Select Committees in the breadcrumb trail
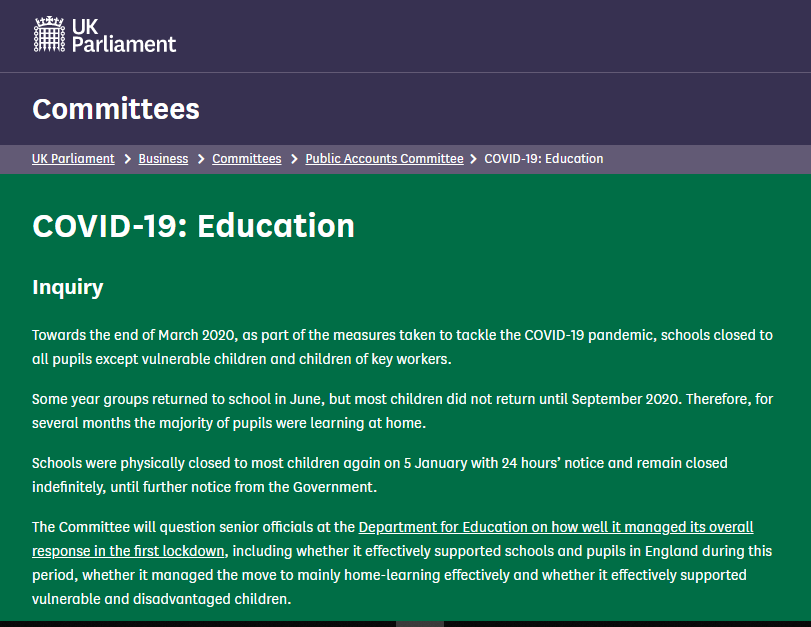This screenshot has width=811, height=627. [246, 159]
